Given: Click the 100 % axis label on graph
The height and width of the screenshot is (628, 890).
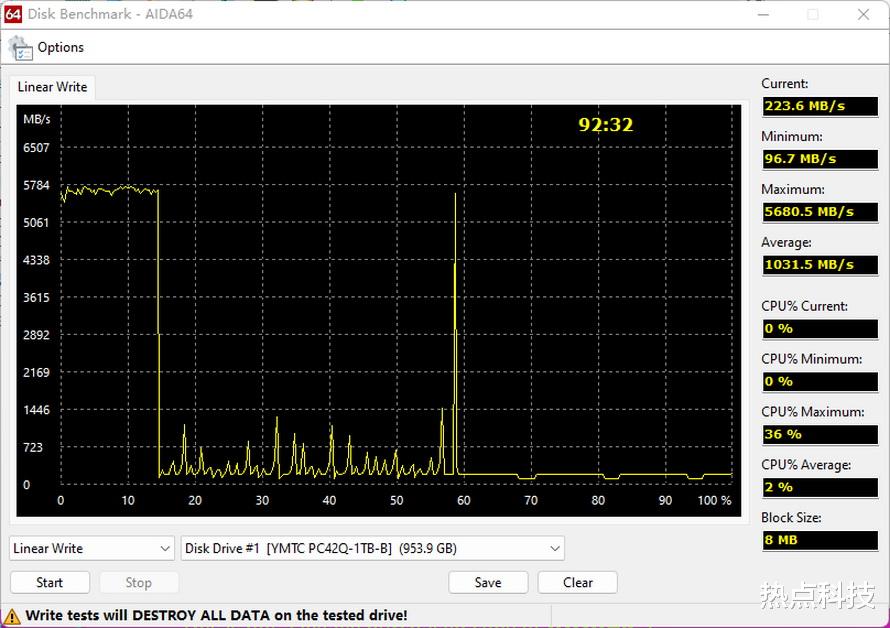Looking at the screenshot, I should point(714,500).
